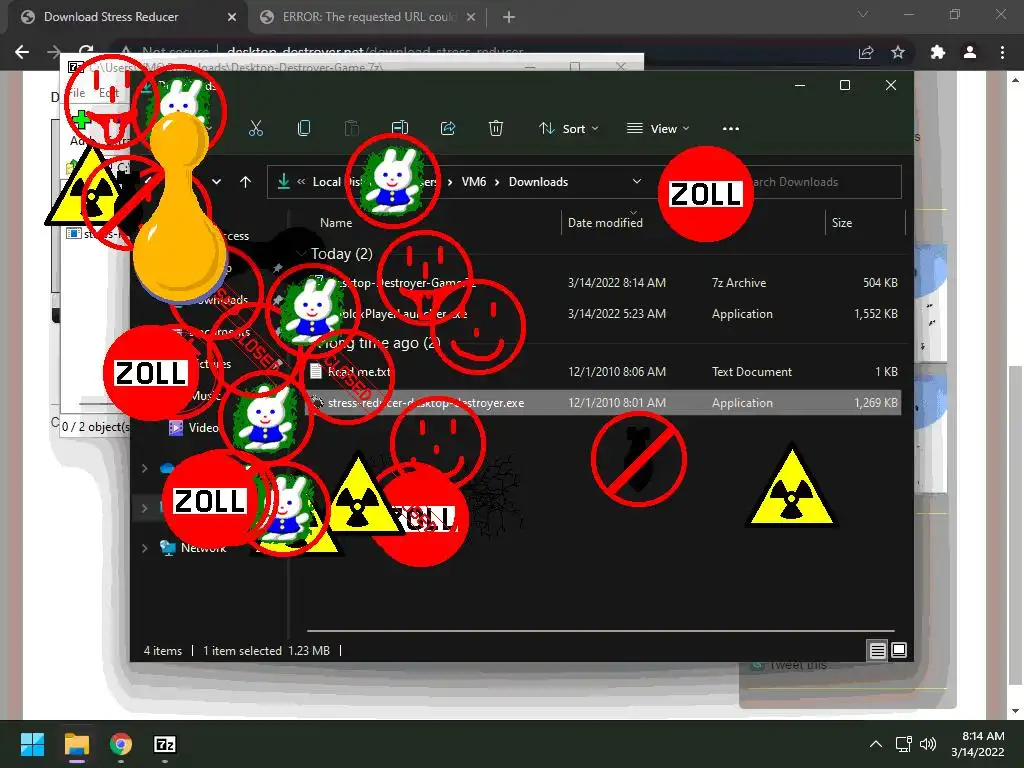Click the Rename icon in Explorer toolbar

400,129
